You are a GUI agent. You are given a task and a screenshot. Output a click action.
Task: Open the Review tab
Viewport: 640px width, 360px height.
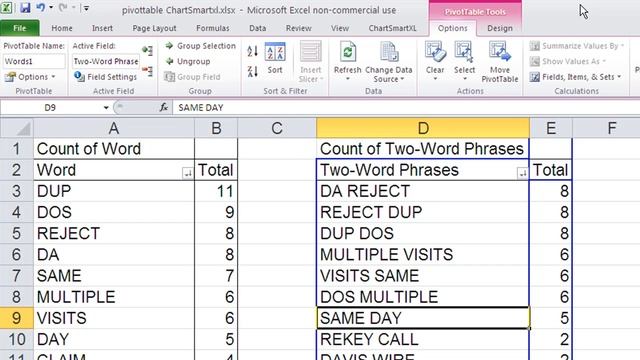298,28
